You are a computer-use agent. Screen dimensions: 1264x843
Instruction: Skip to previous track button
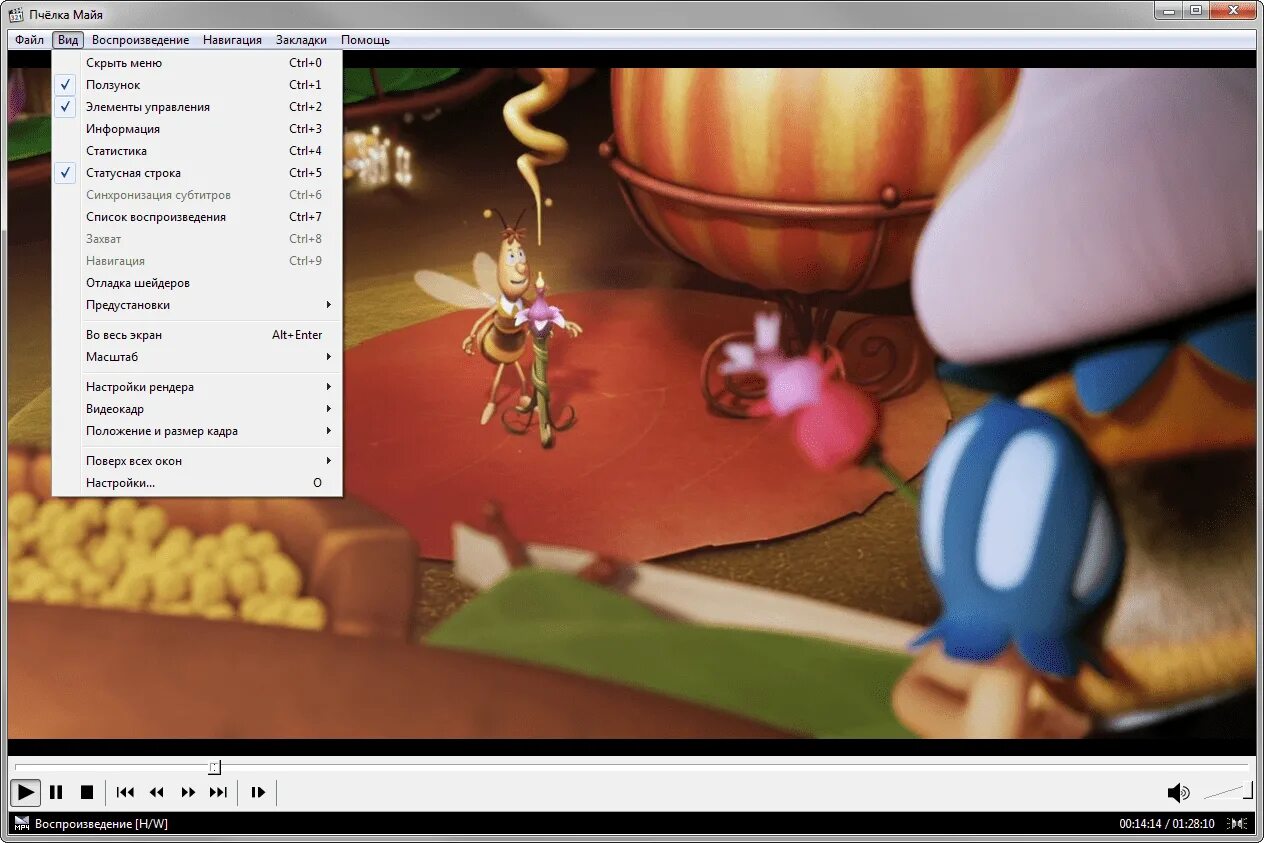[125, 792]
